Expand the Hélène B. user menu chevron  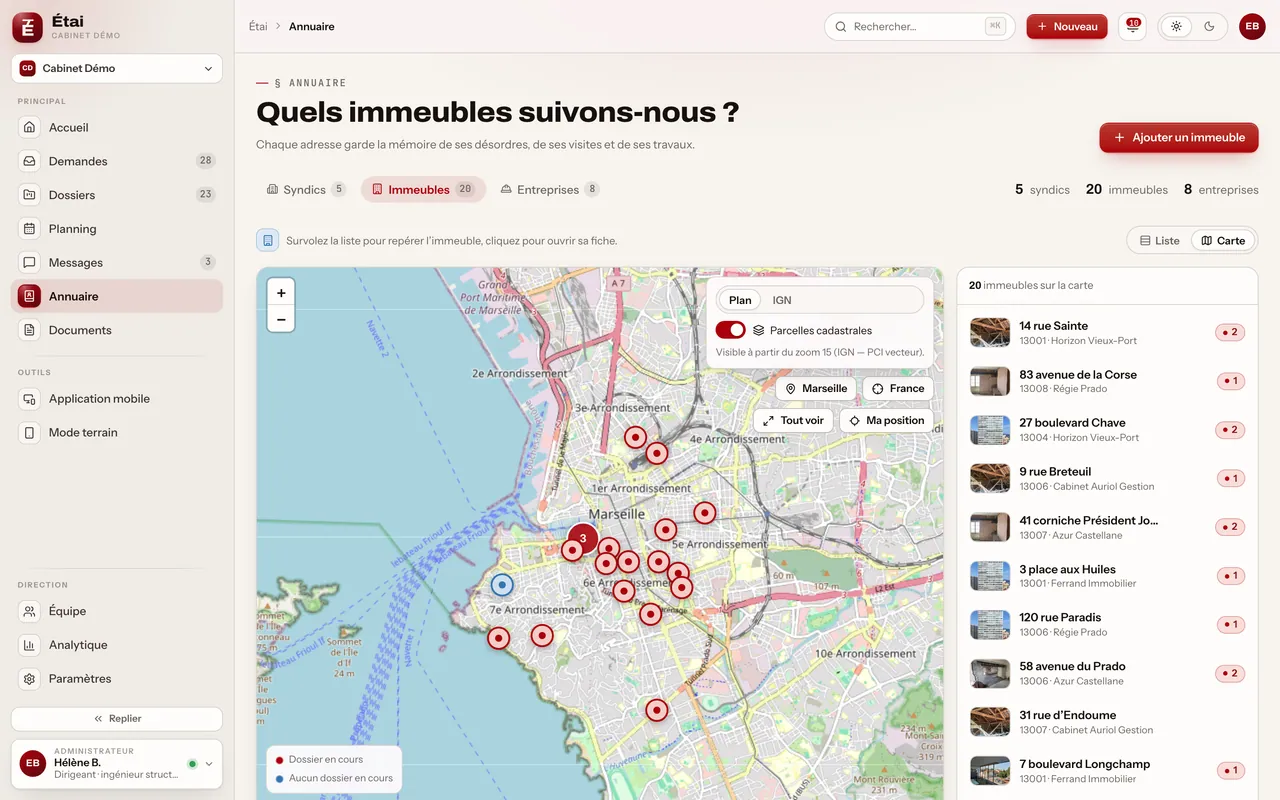pos(209,764)
